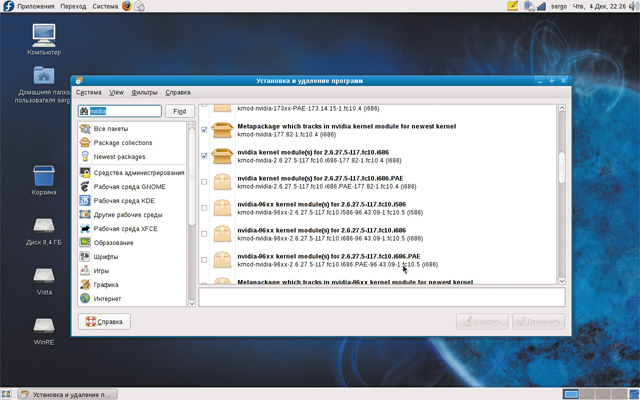Click the clock showing Чтв, 4 Дек, 22:26
This screenshot has width=640, height=400.
tap(599, 6)
